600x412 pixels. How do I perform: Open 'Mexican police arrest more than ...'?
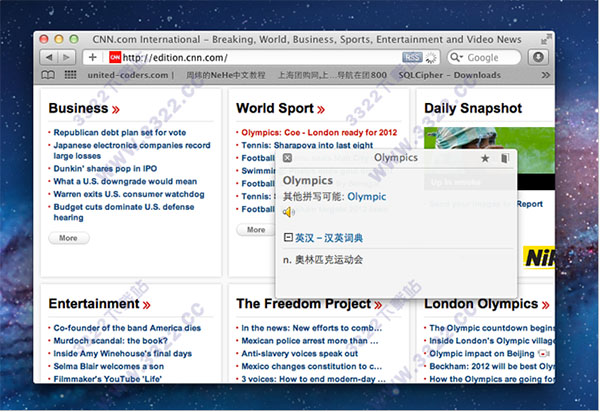pyautogui.click(x=310, y=341)
